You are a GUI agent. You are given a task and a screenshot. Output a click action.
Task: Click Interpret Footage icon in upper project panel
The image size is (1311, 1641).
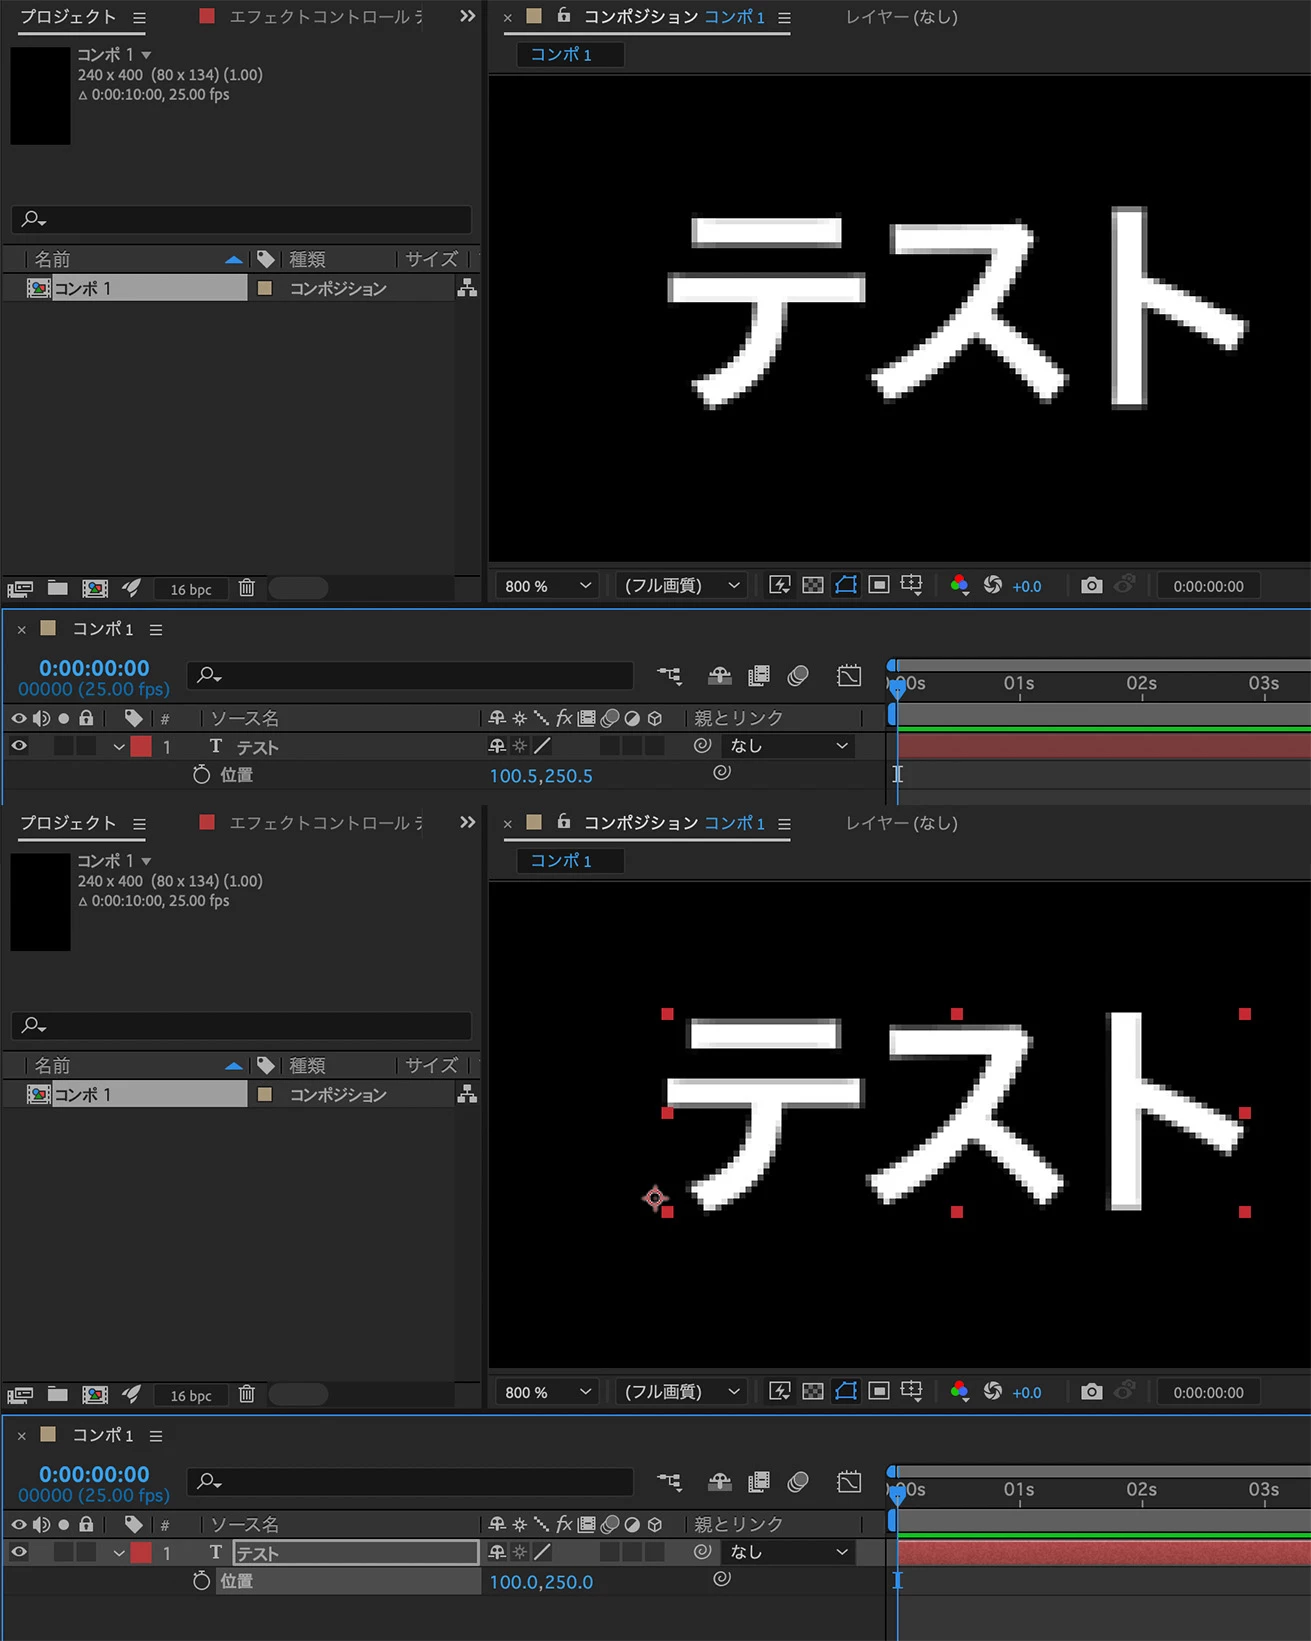[20, 588]
